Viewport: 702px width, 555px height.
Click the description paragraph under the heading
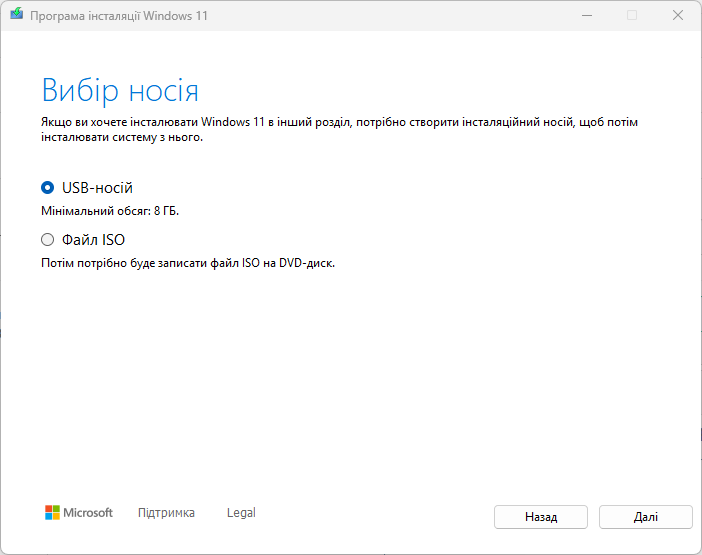point(340,129)
